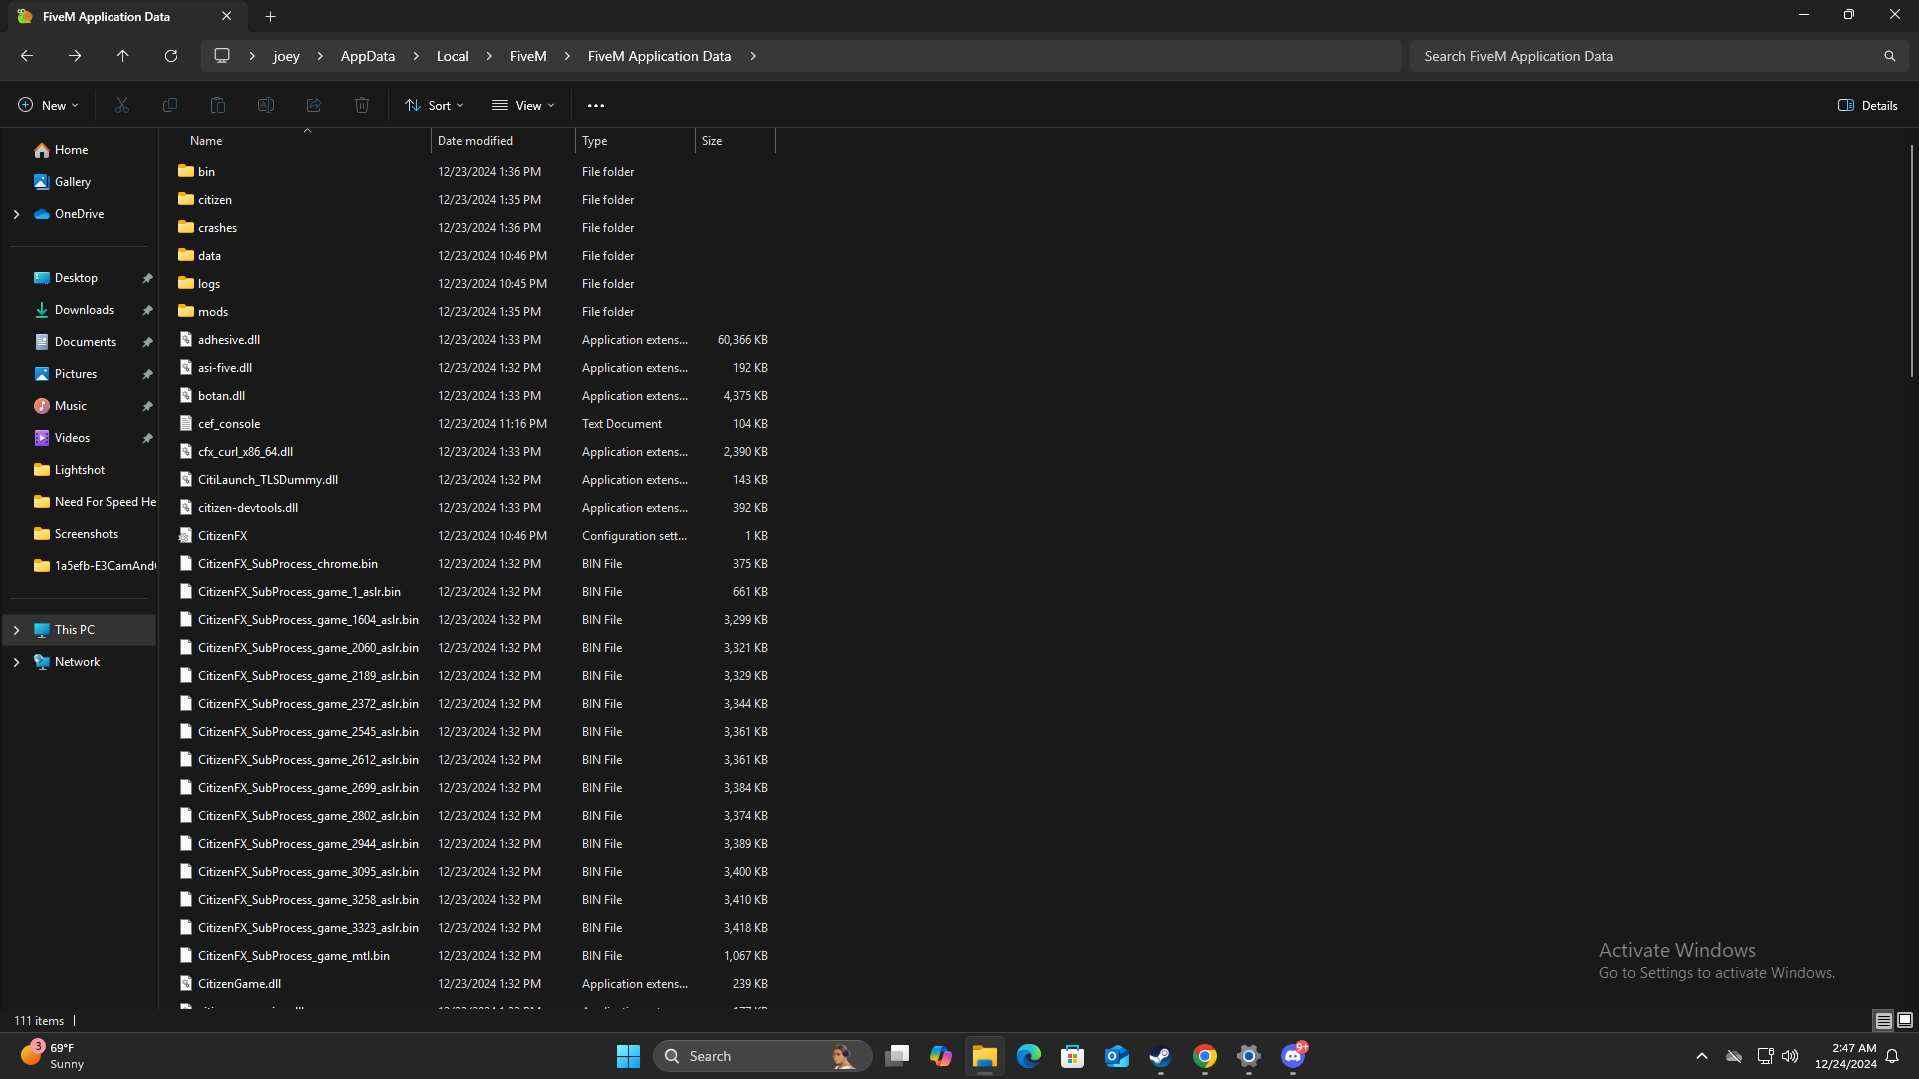Unpin Videos from Quick access
This screenshot has width=1919, height=1079.
[x=147, y=438]
